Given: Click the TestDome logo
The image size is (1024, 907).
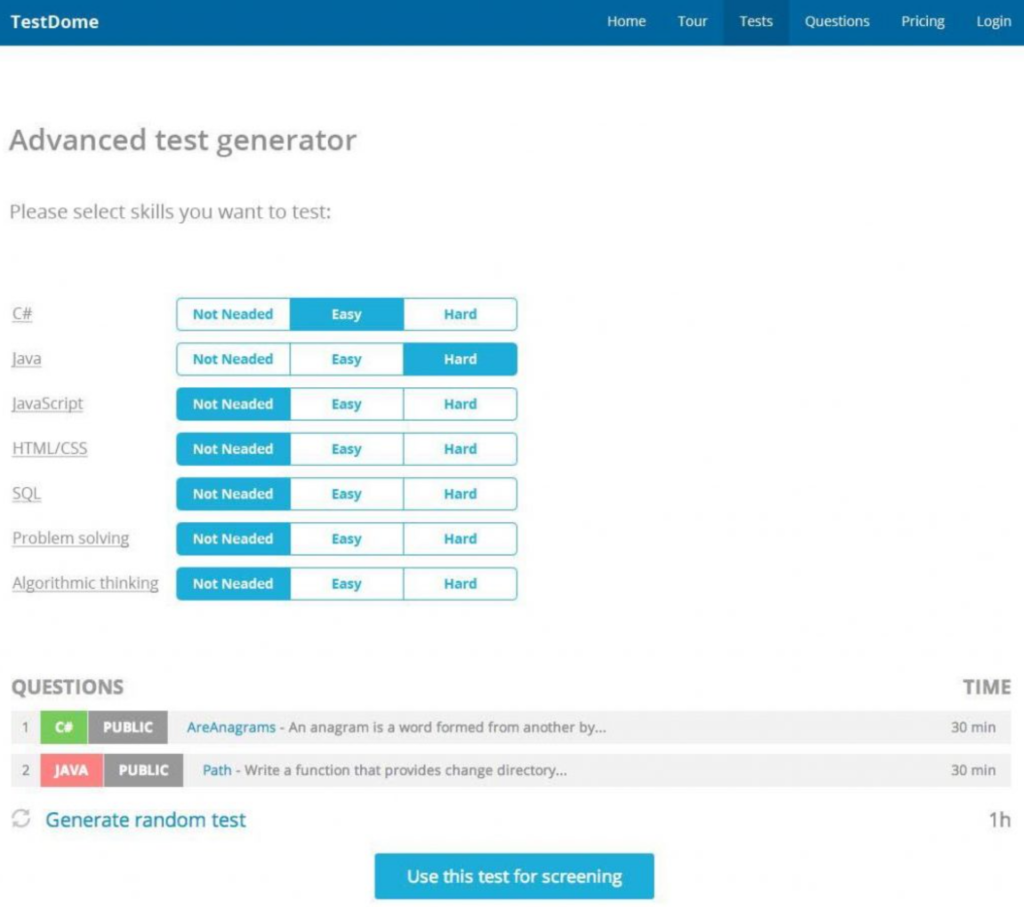Looking at the screenshot, I should coord(54,22).
